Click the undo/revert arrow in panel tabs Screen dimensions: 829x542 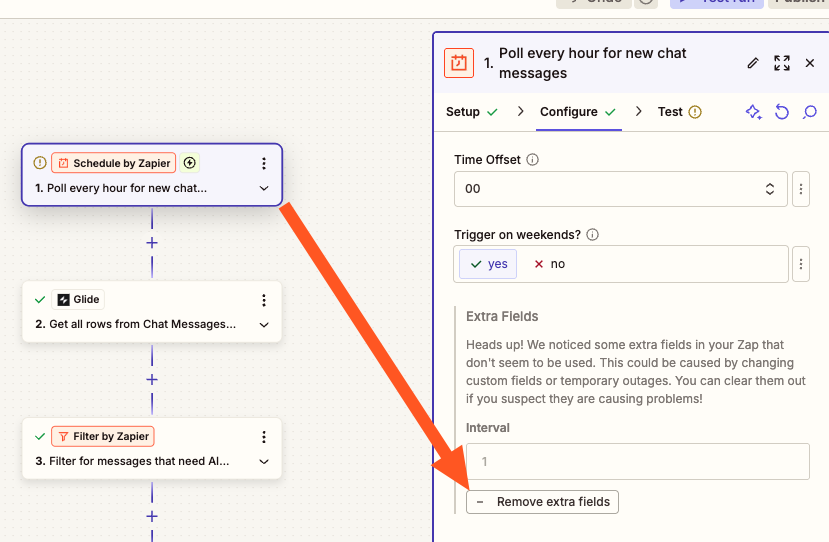coord(782,112)
